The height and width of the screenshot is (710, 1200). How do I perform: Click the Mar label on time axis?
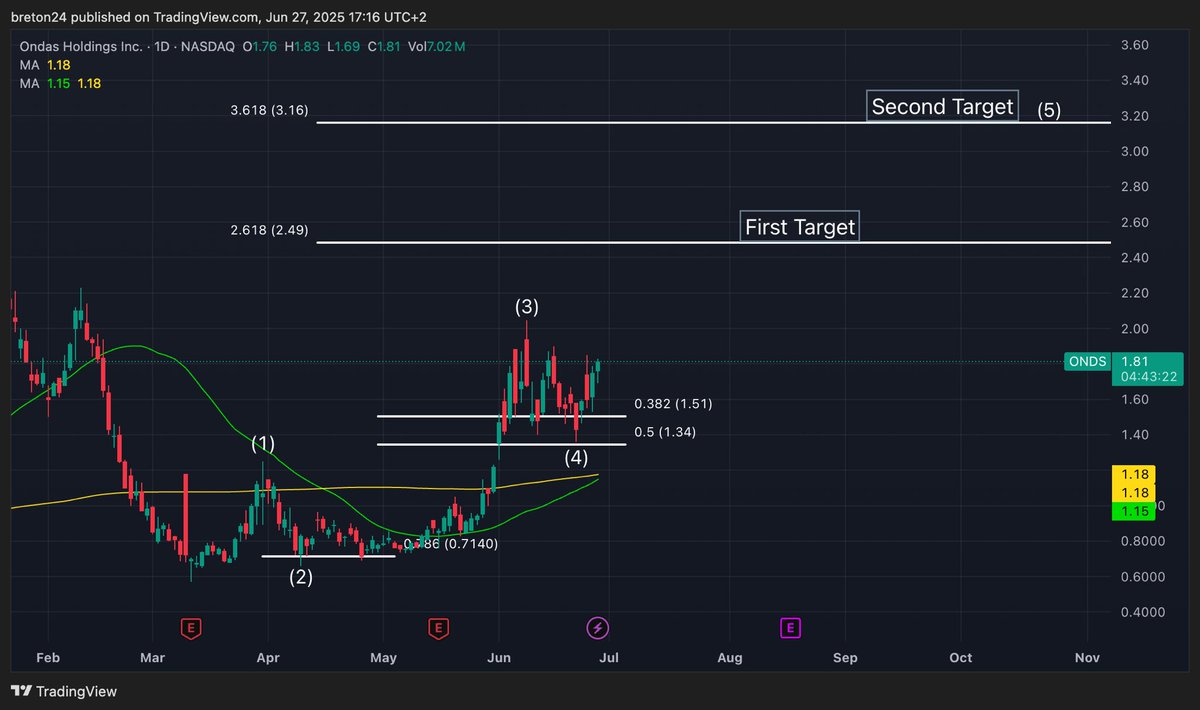[x=152, y=658]
